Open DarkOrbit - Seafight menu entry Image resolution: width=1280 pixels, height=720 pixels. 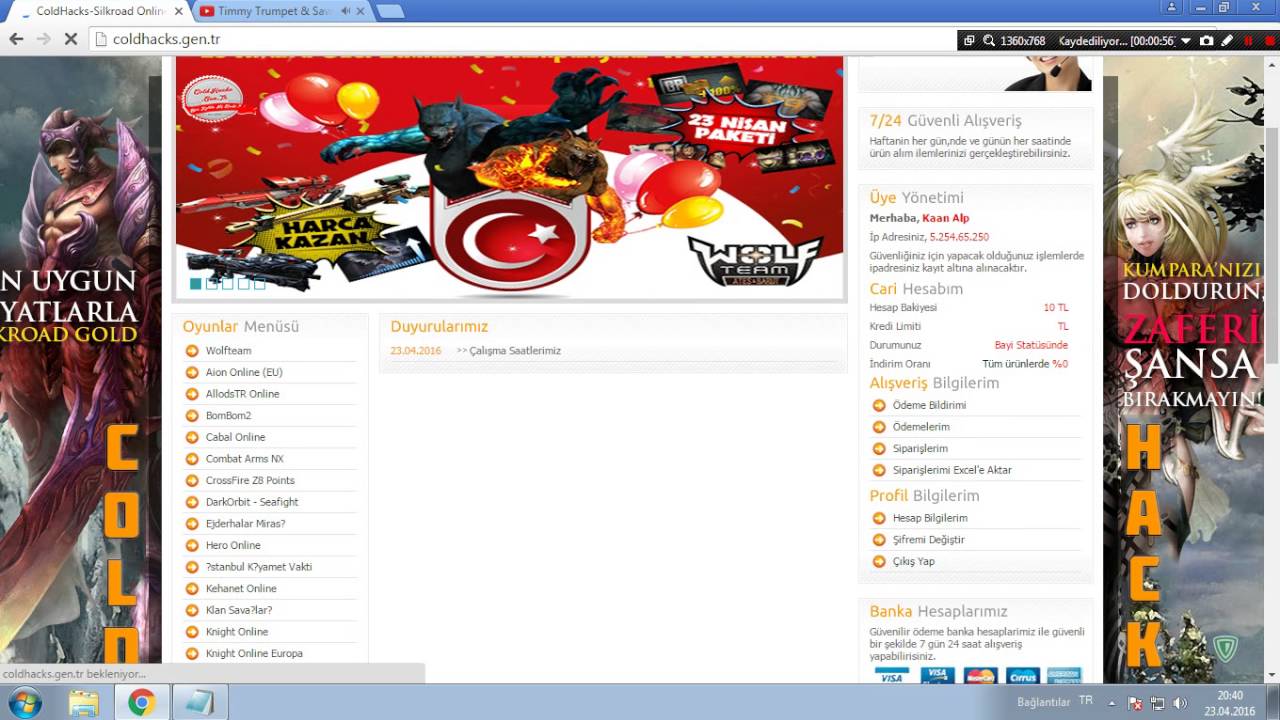[252, 502]
